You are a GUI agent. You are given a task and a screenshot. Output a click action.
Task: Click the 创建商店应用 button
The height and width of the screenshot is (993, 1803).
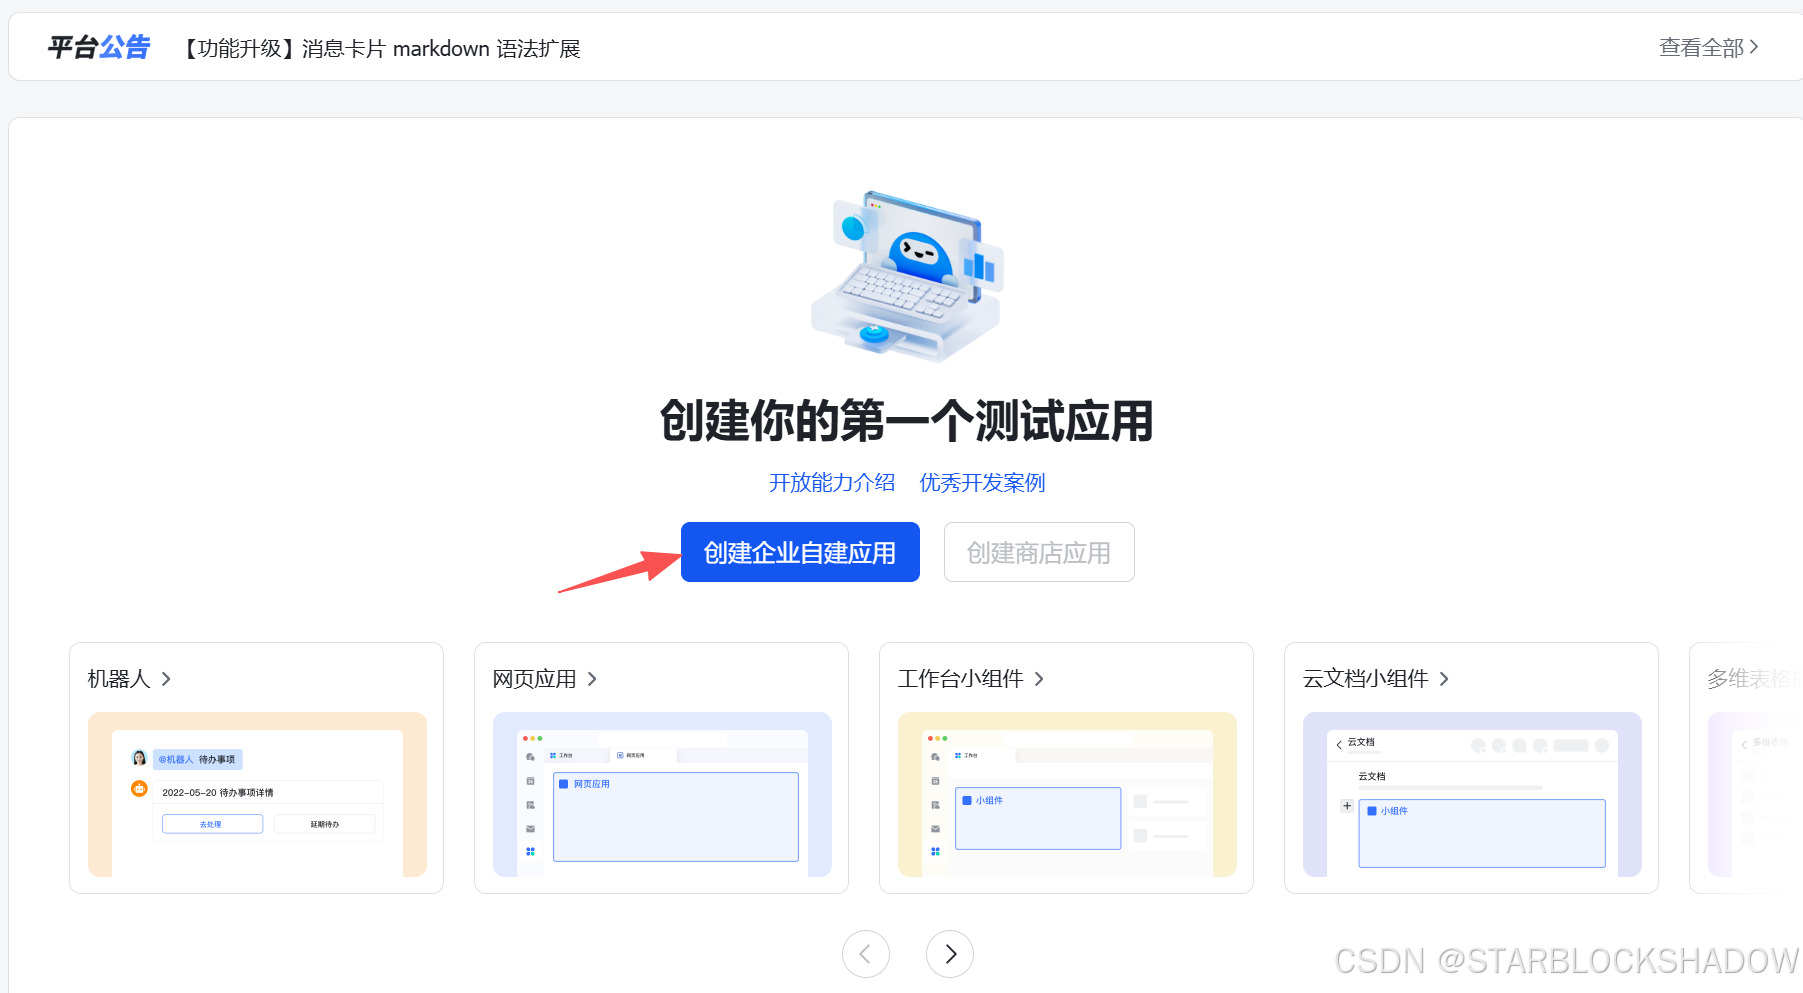coord(1038,552)
